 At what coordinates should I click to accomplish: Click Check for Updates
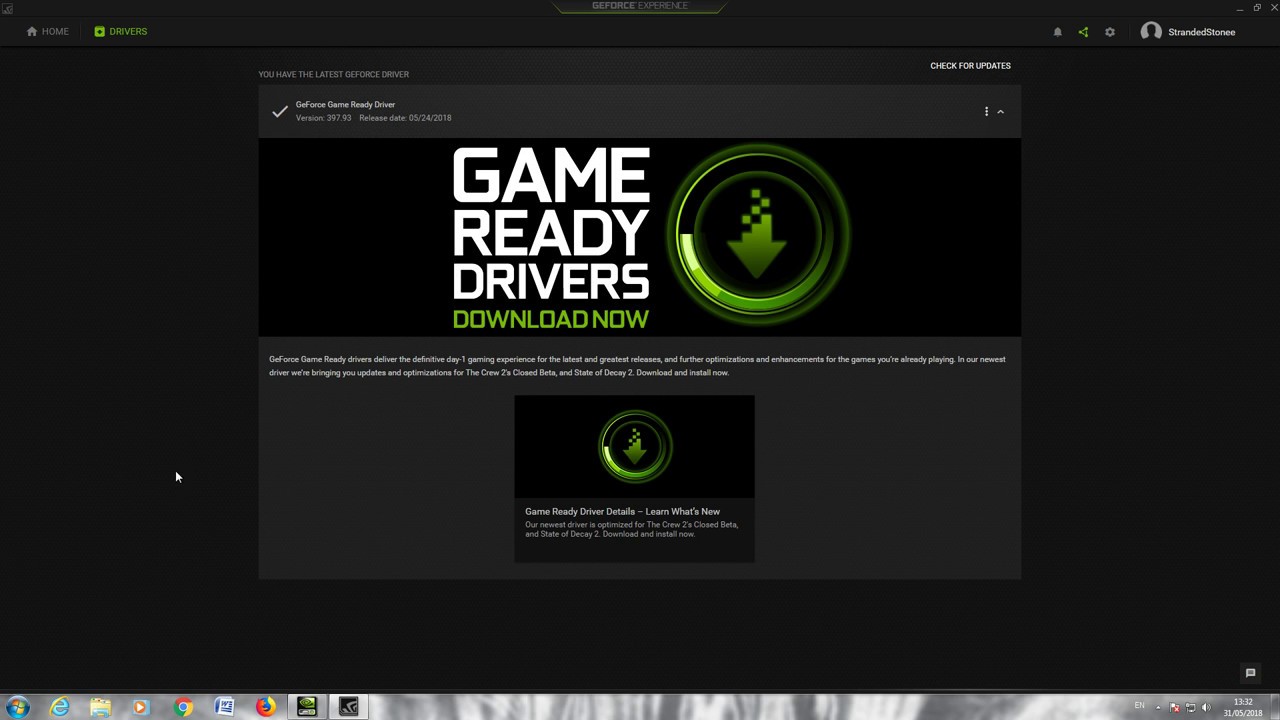pyautogui.click(x=970, y=66)
